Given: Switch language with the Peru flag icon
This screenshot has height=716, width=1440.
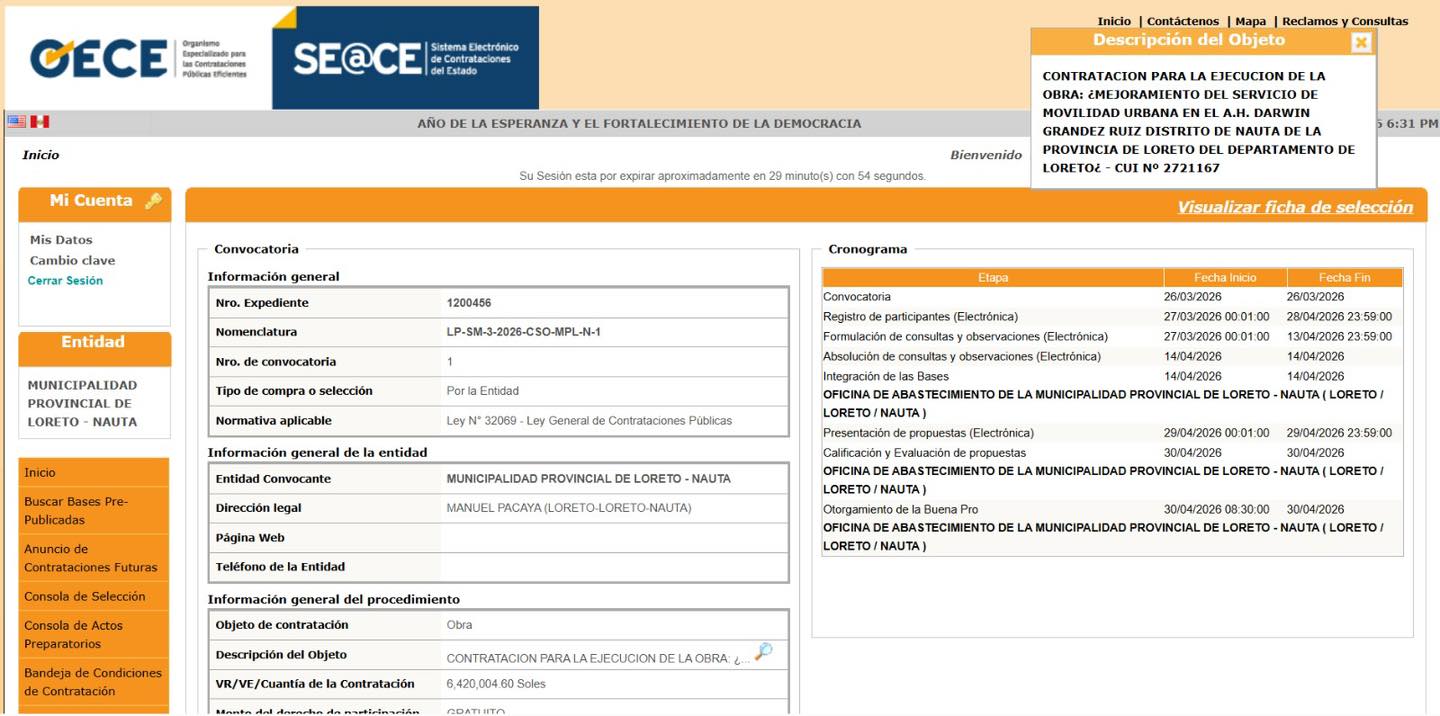Looking at the screenshot, I should (x=40, y=122).
